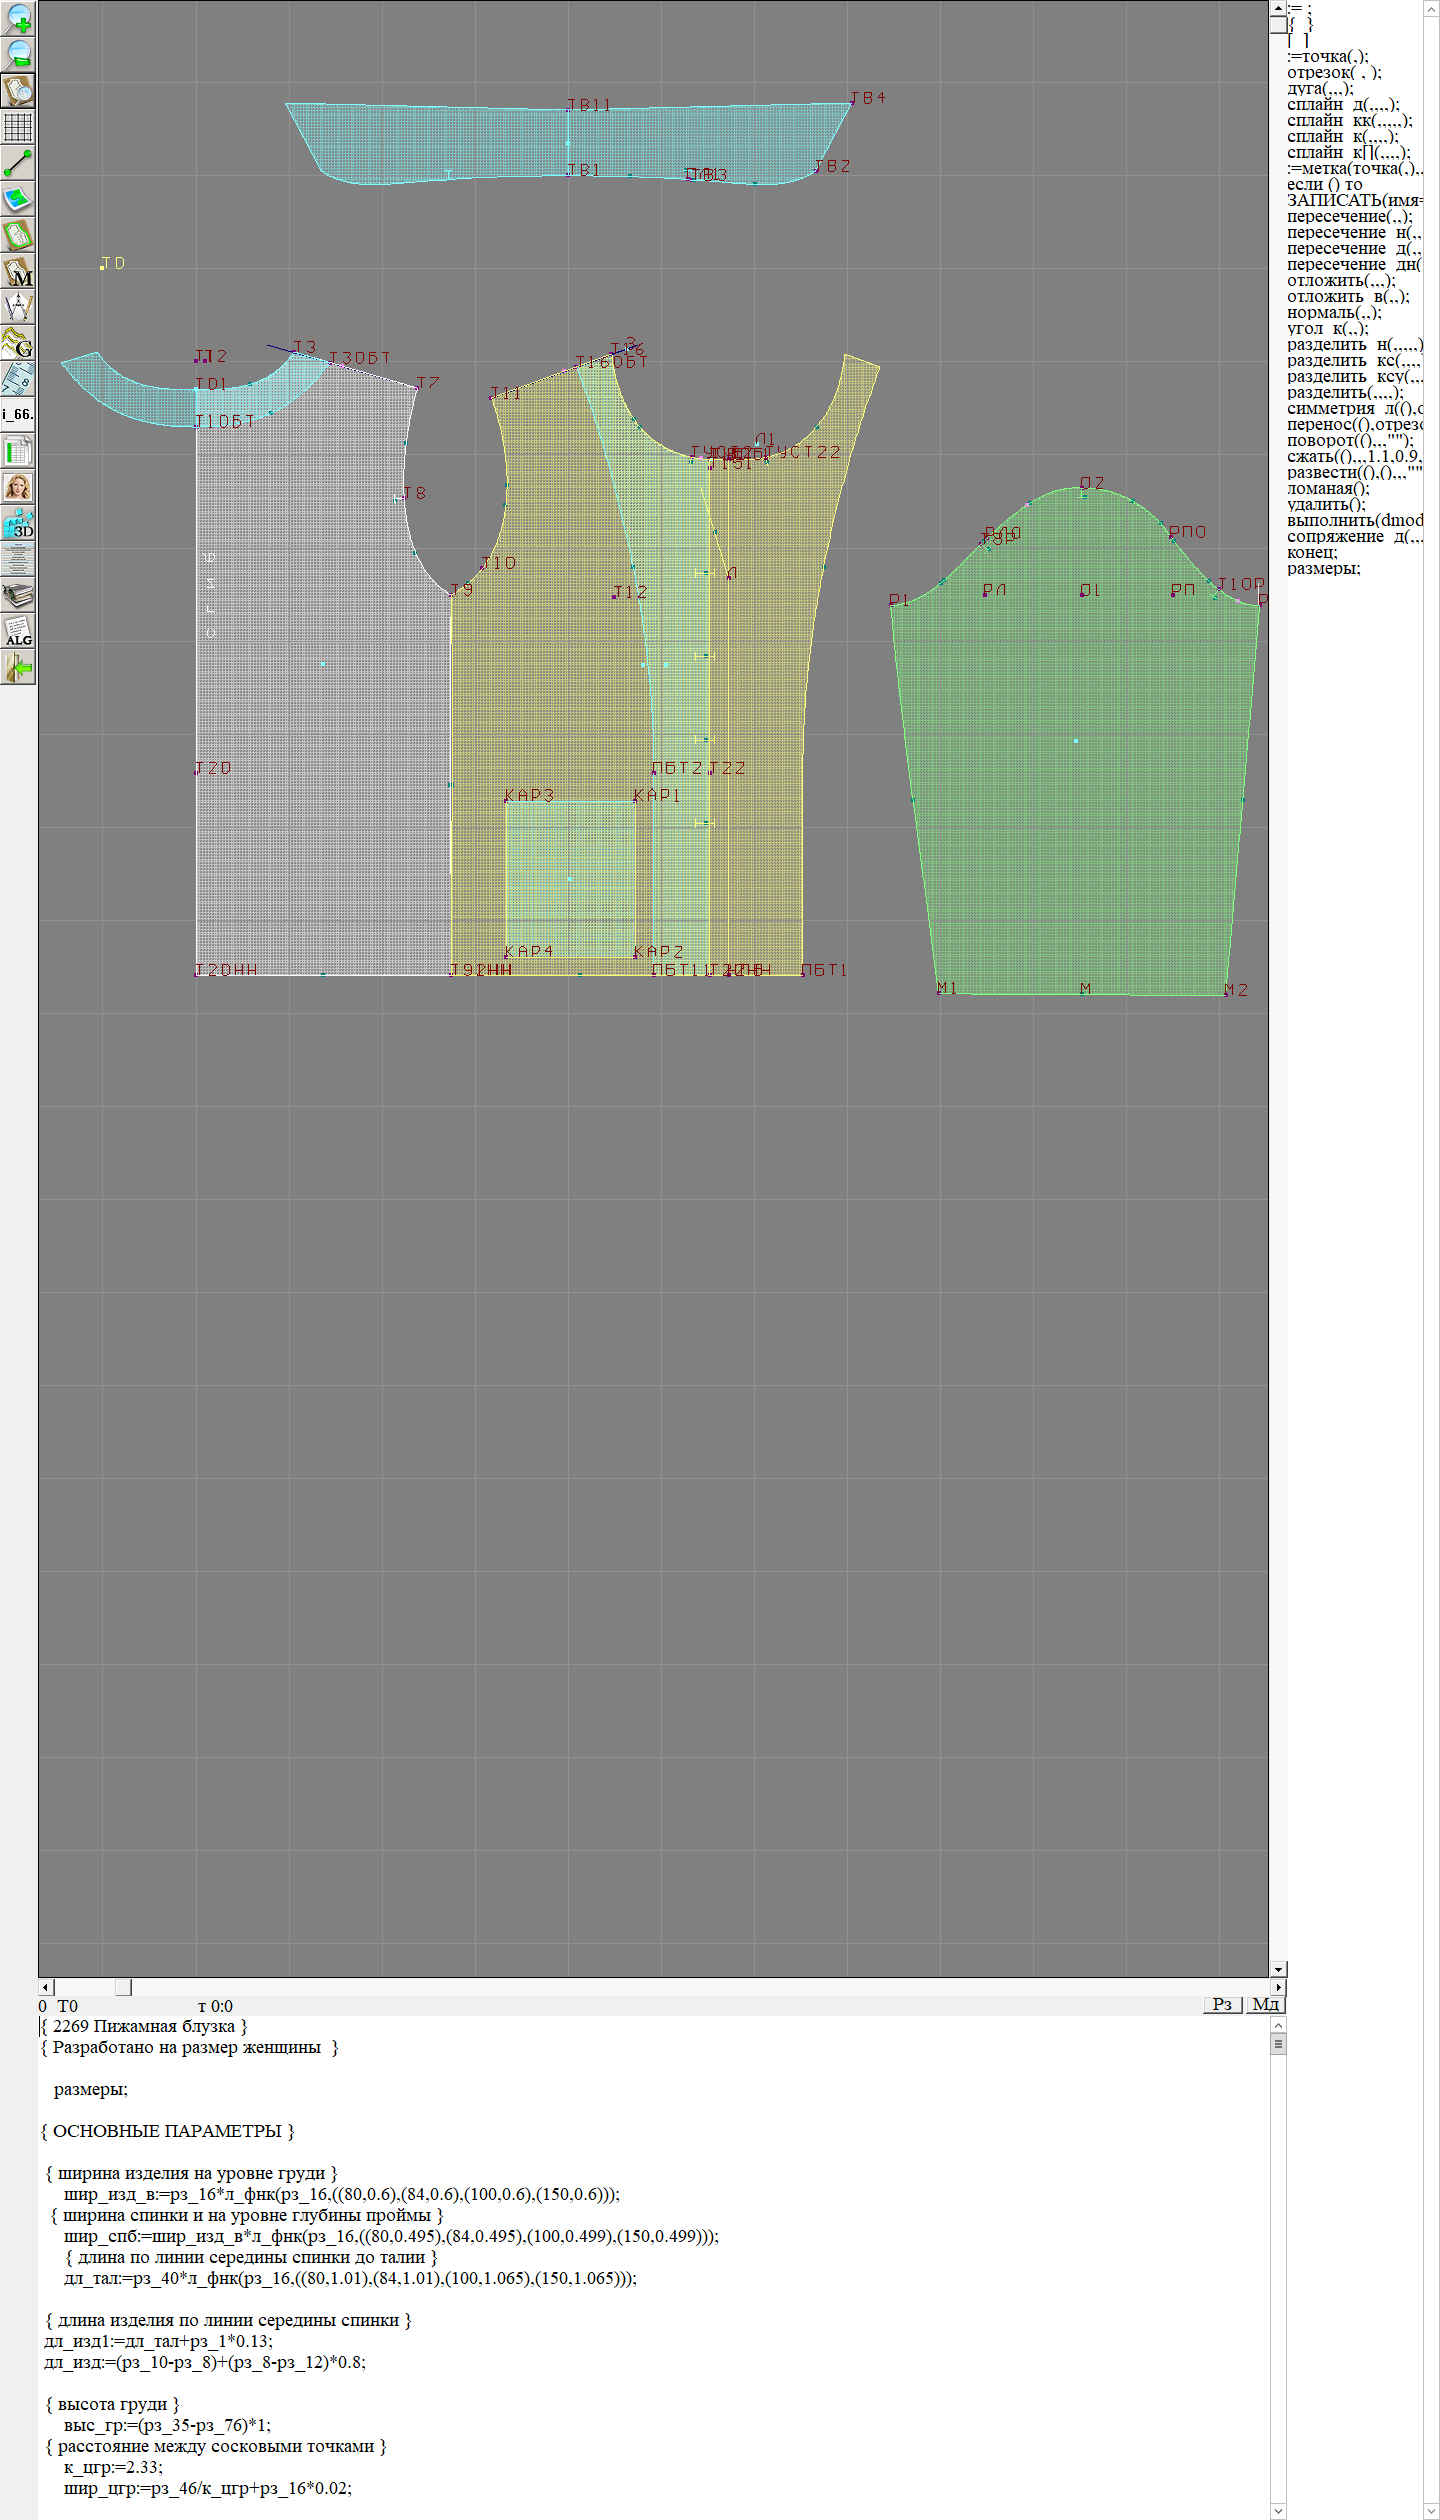Click the stacked books library icon
The width and height of the screenshot is (1440, 2520).
point(18,596)
